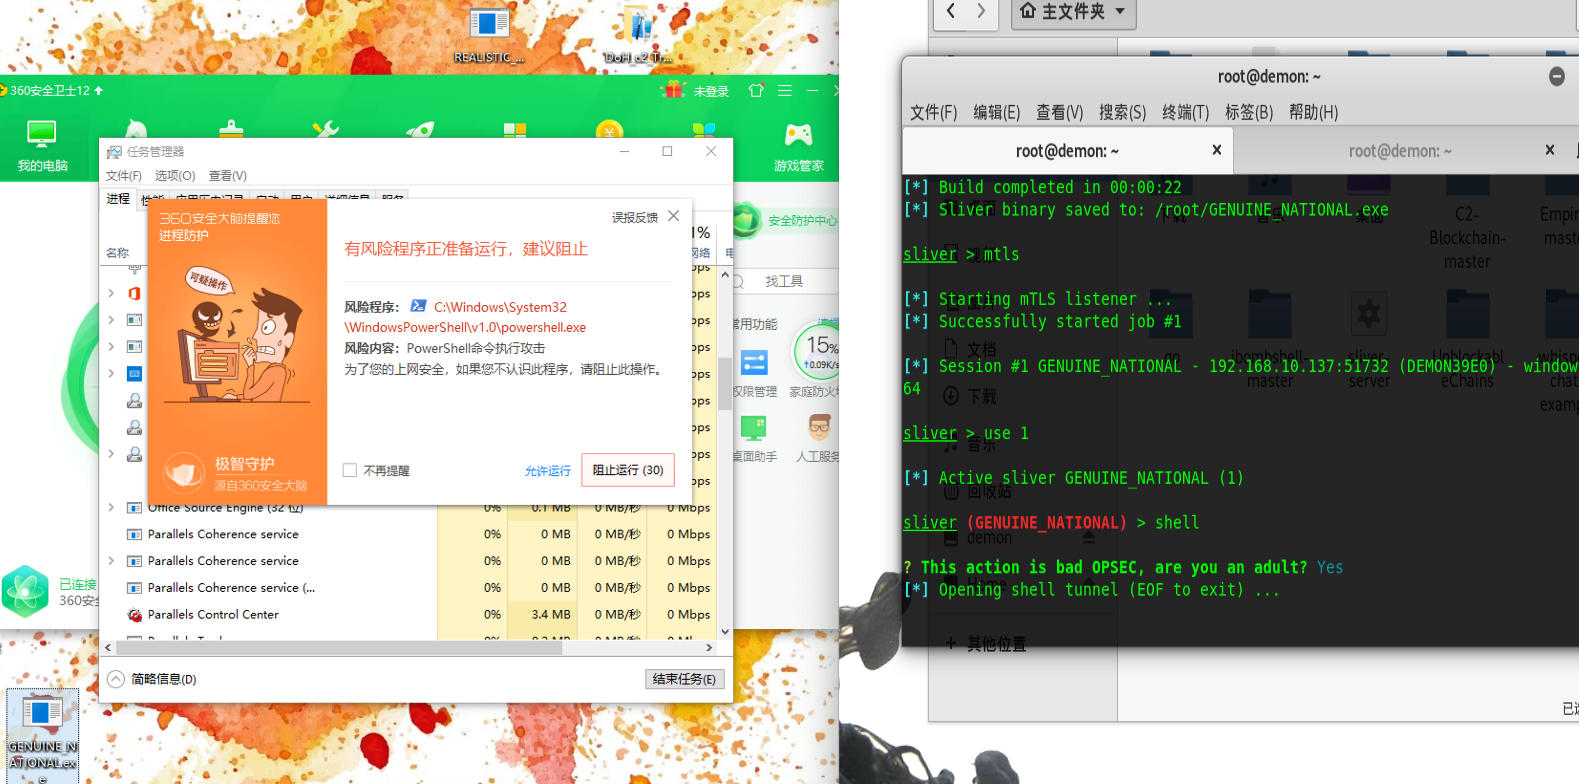Viewport: 1579px width, 784px height.
Task: Click 允许运行 to allow the program
Action: (548, 470)
